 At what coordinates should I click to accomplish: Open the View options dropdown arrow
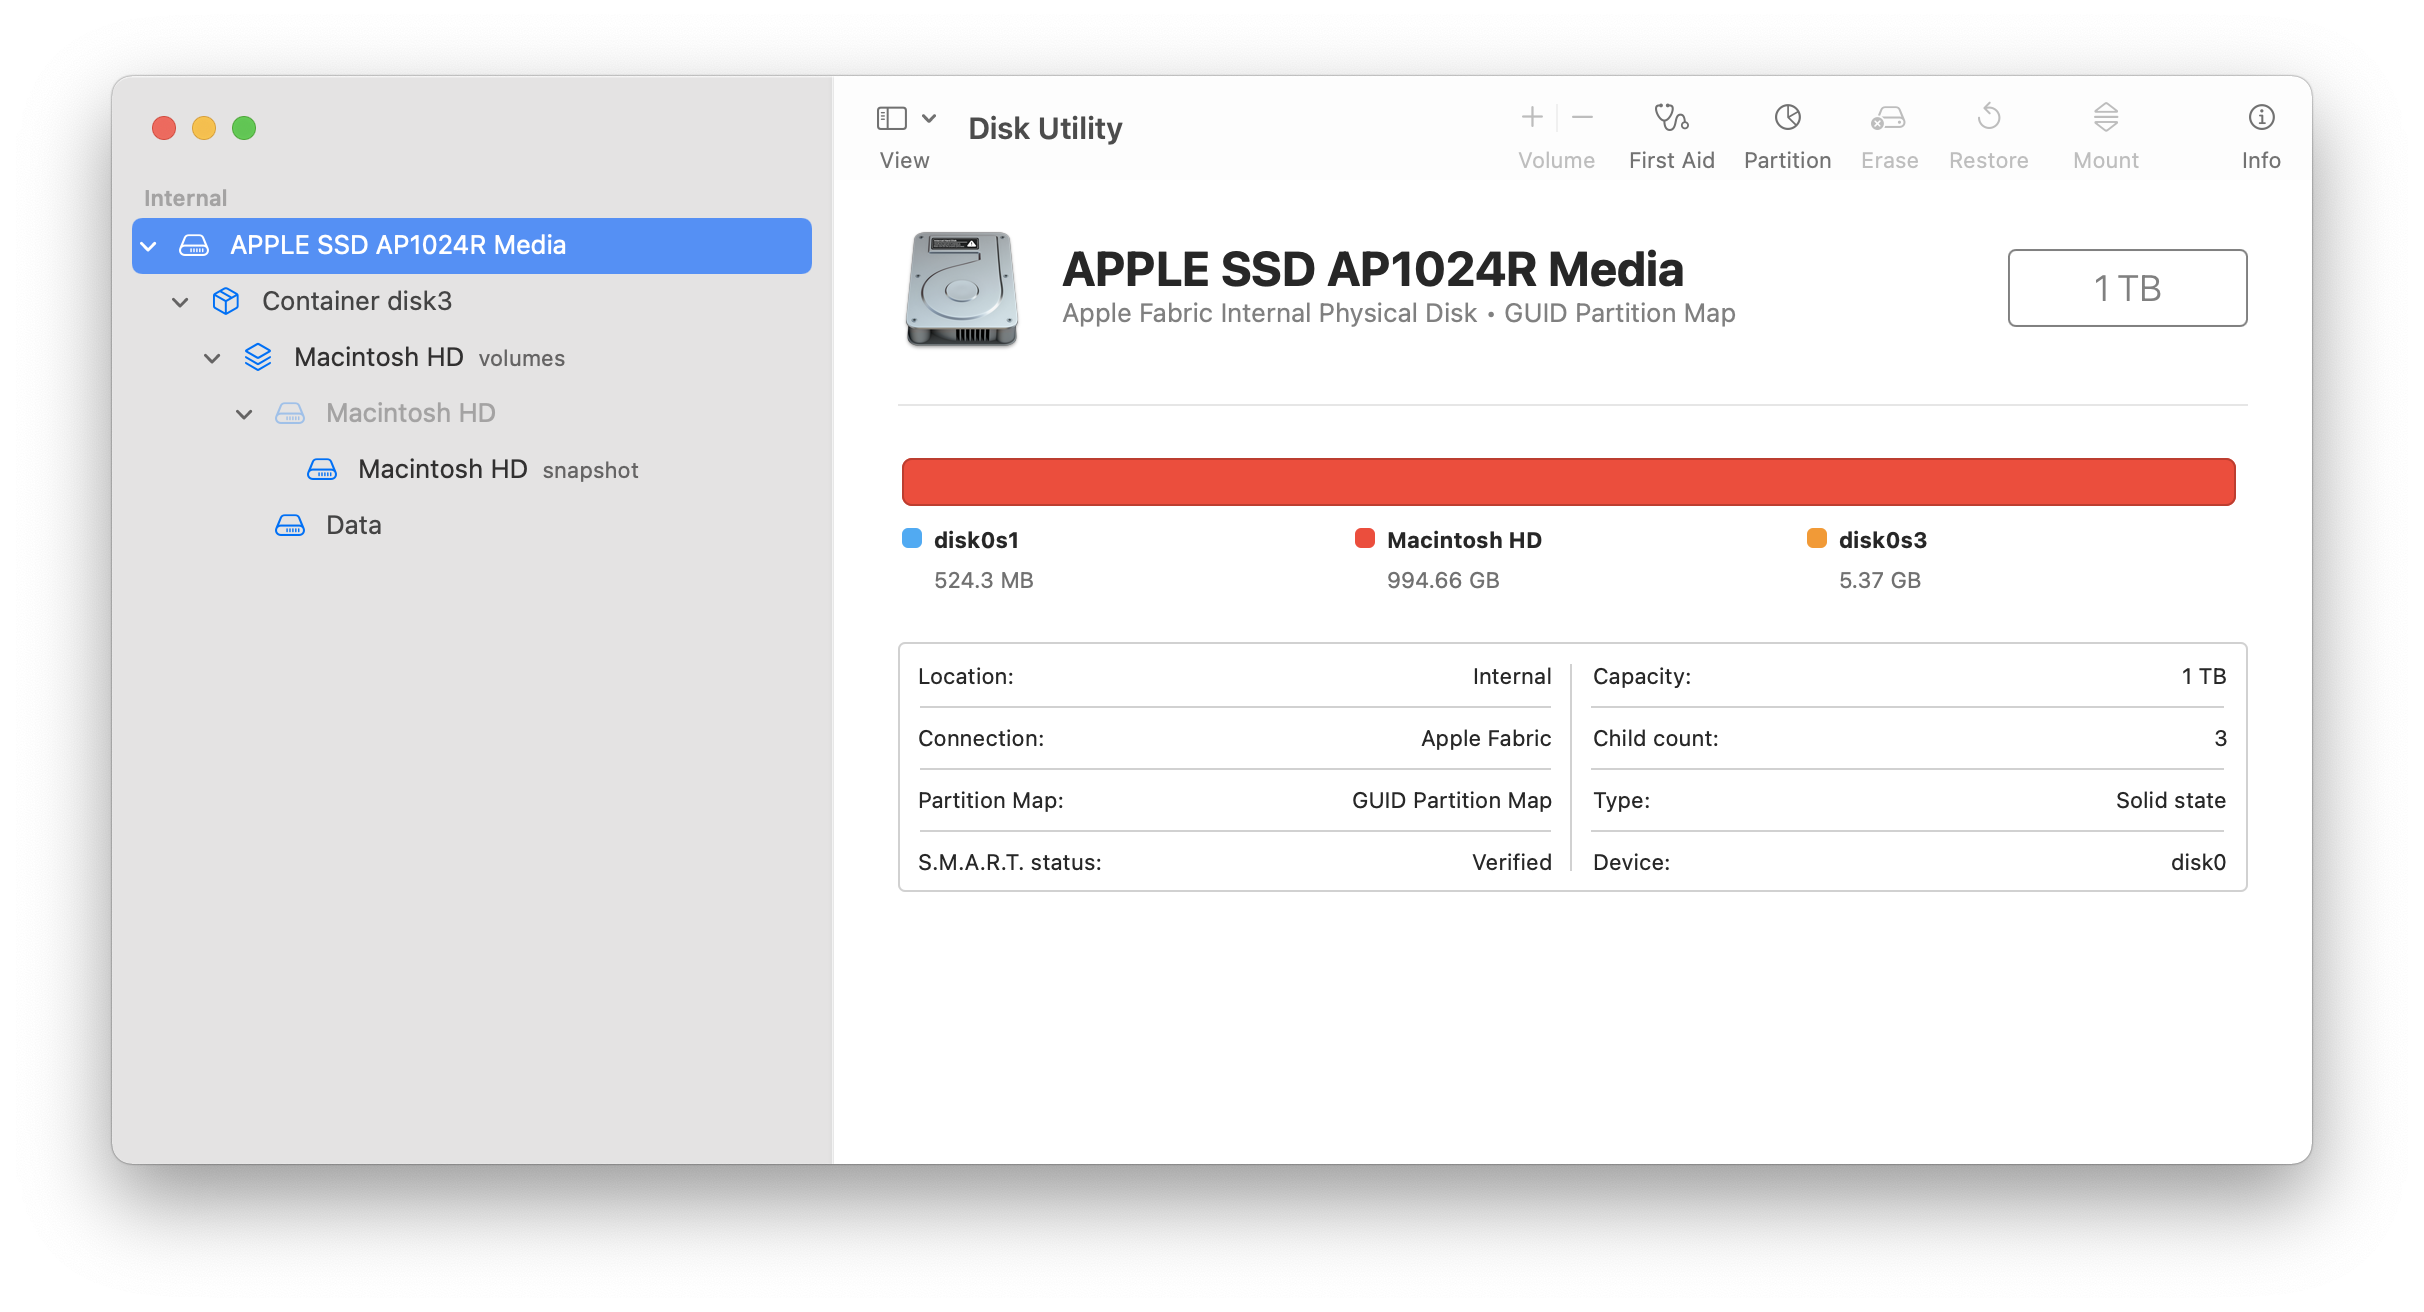pyautogui.click(x=929, y=119)
